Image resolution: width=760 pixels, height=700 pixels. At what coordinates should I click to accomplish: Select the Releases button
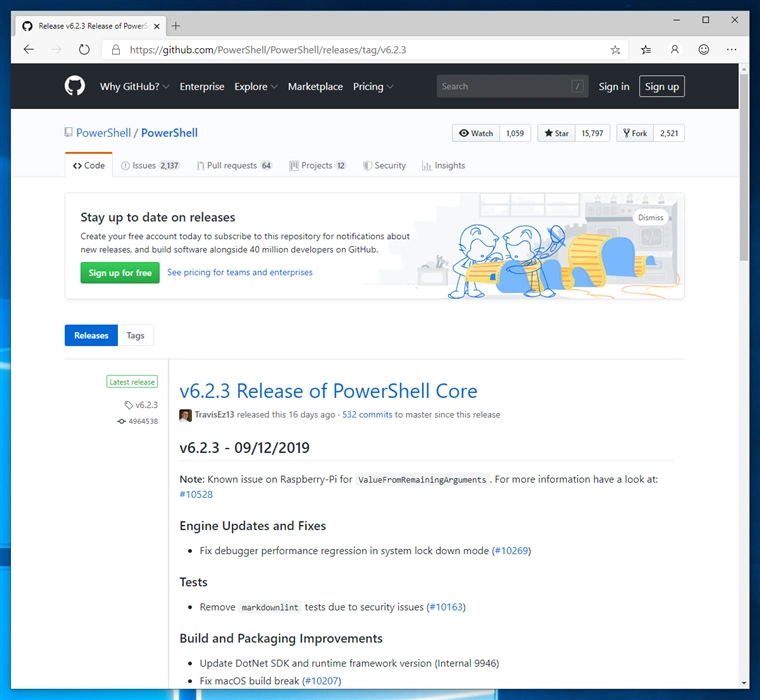[x=91, y=335]
